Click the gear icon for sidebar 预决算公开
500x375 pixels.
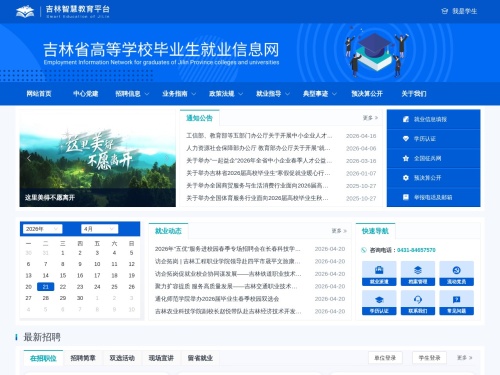point(406,178)
